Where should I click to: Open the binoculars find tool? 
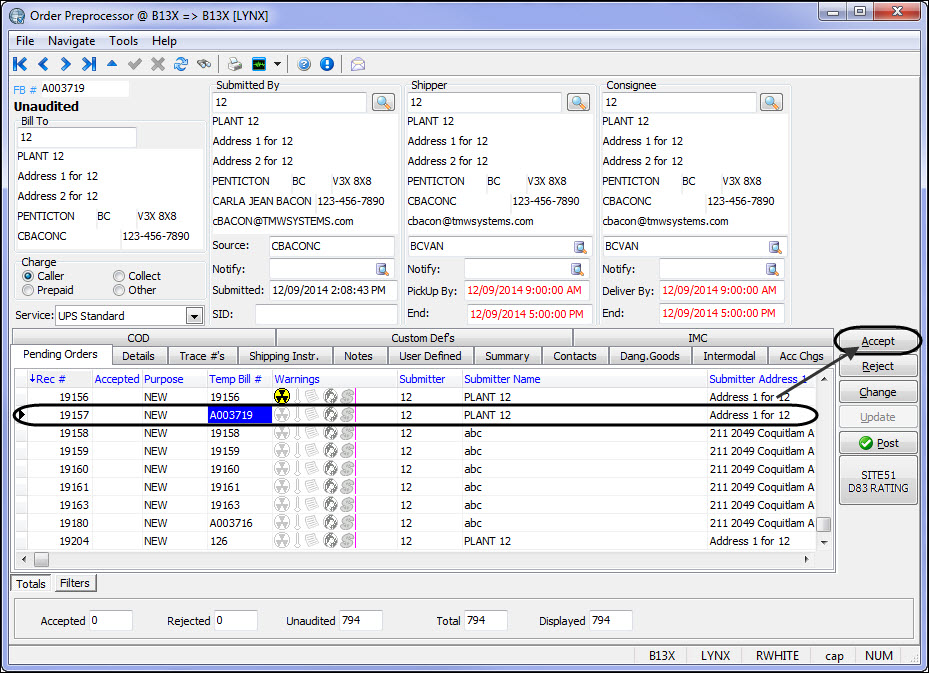tap(204, 64)
